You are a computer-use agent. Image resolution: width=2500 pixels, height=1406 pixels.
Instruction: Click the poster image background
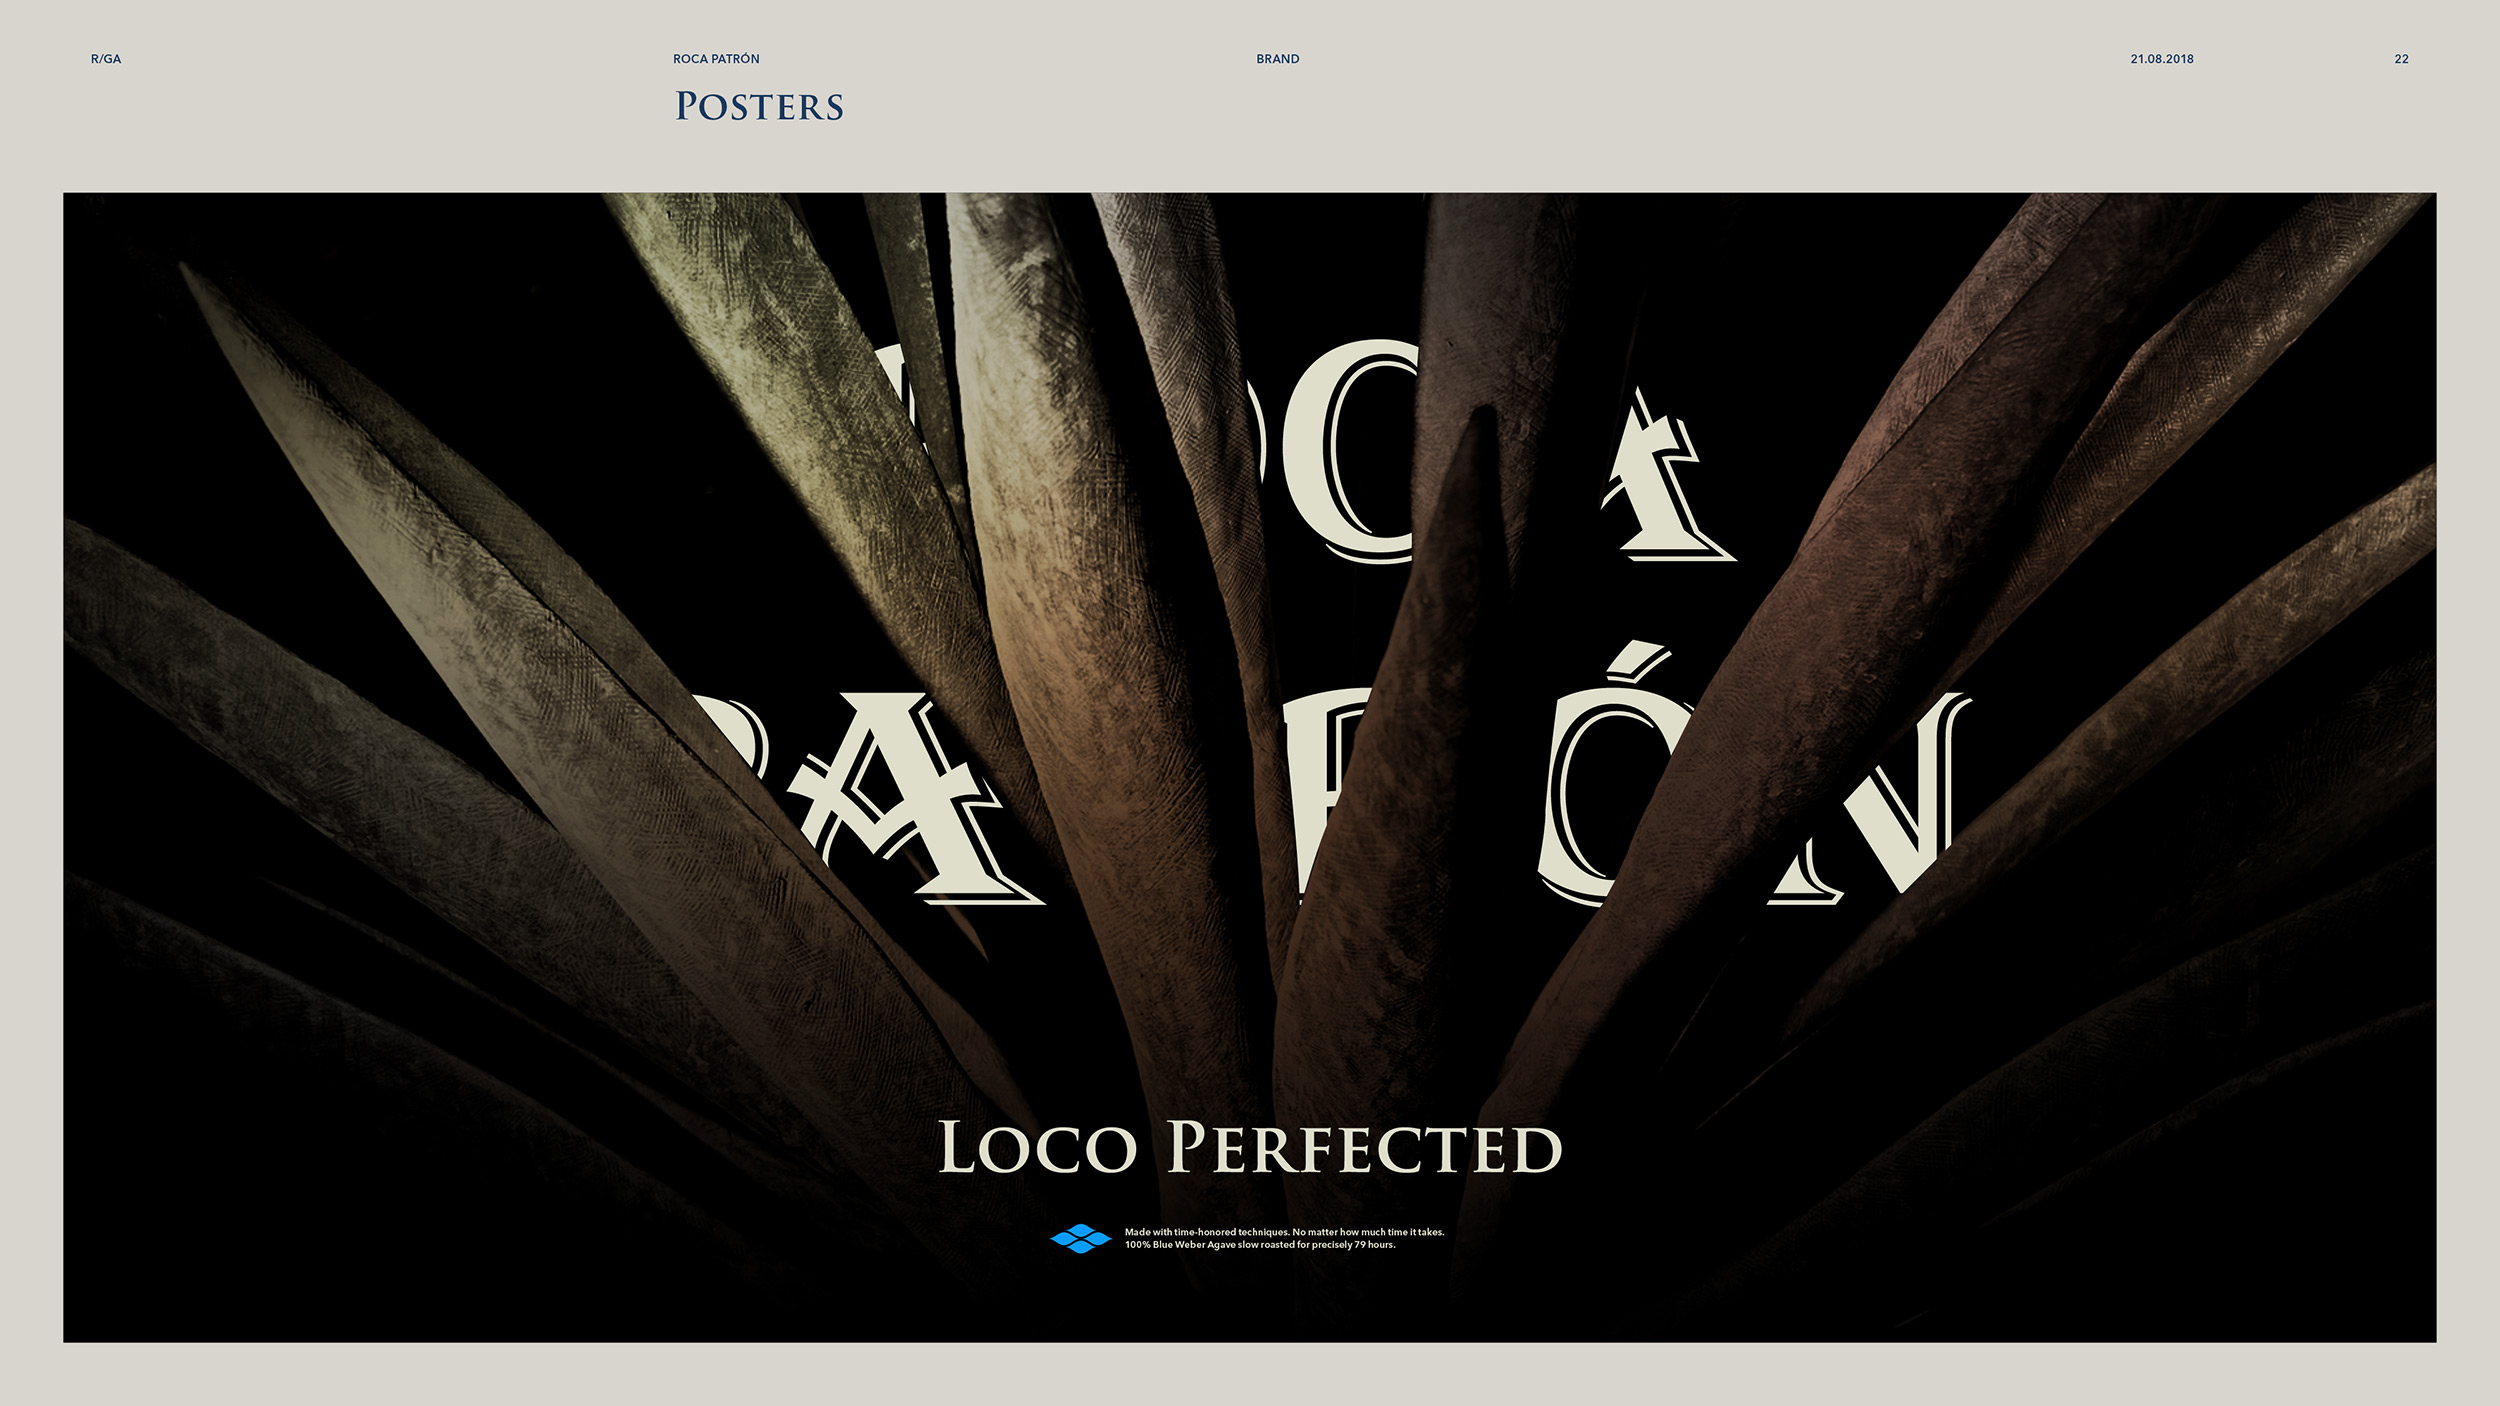[x=1250, y=767]
